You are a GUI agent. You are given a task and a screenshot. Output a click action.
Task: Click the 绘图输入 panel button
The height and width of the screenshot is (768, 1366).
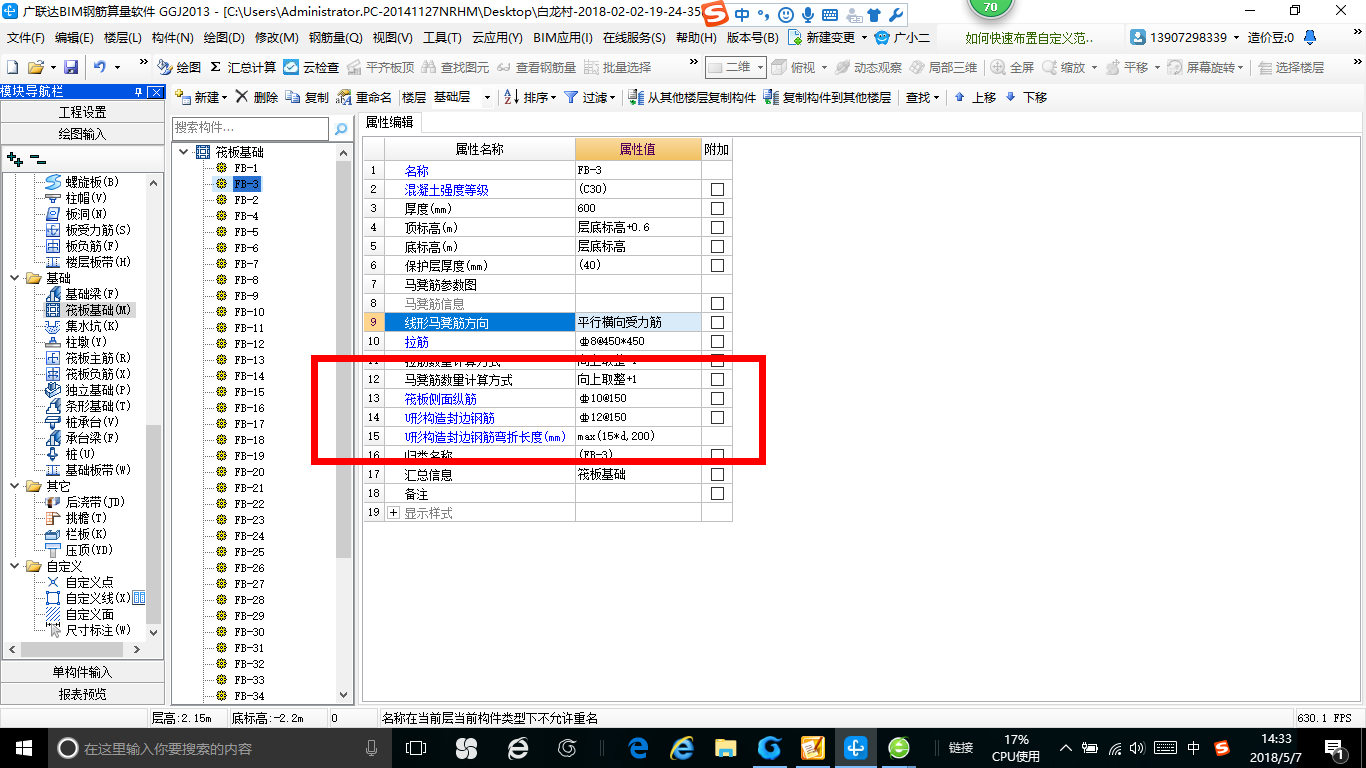[82, 133]
